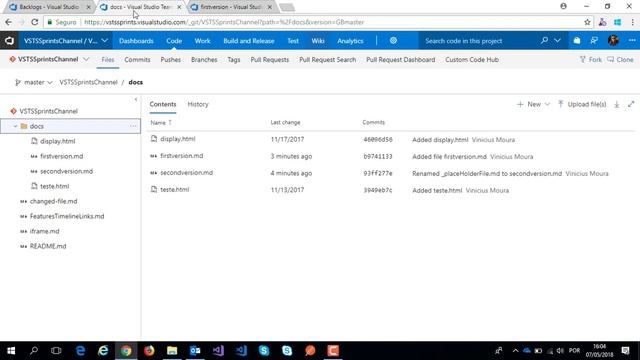The height and width of the screenshot is (360, 640).
Task: Select README.md in the file tree
Action: pos(48,246)
